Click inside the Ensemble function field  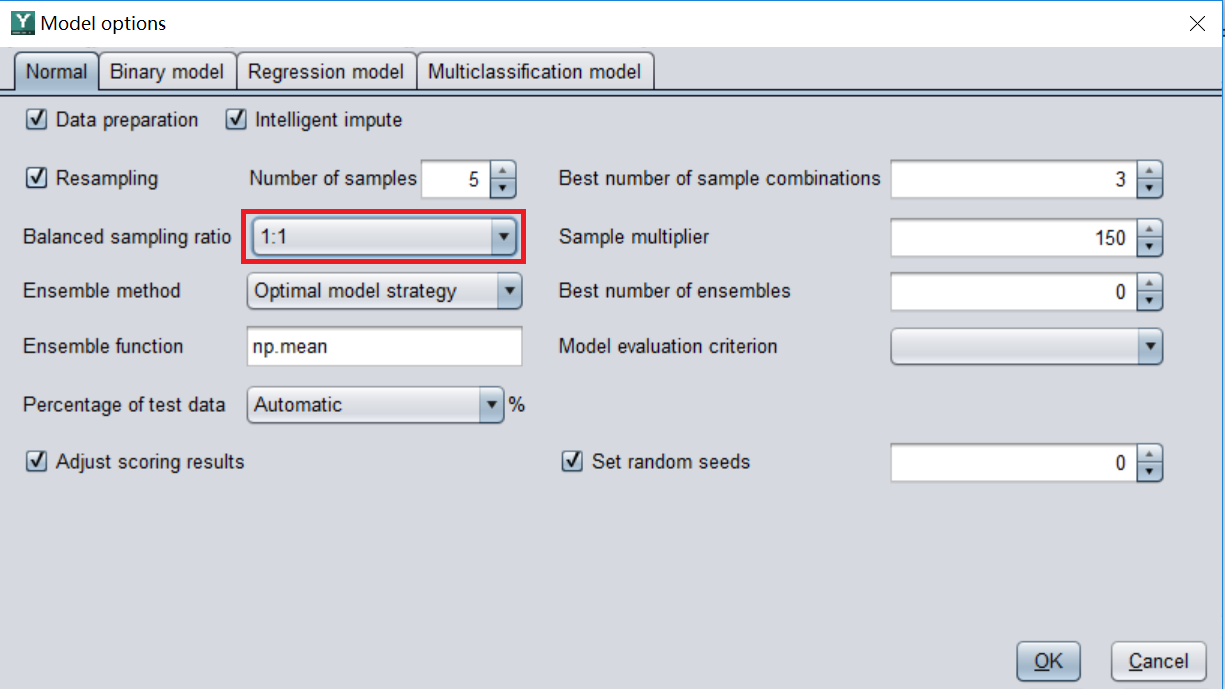pyautogui.click(x=384, y=347)
